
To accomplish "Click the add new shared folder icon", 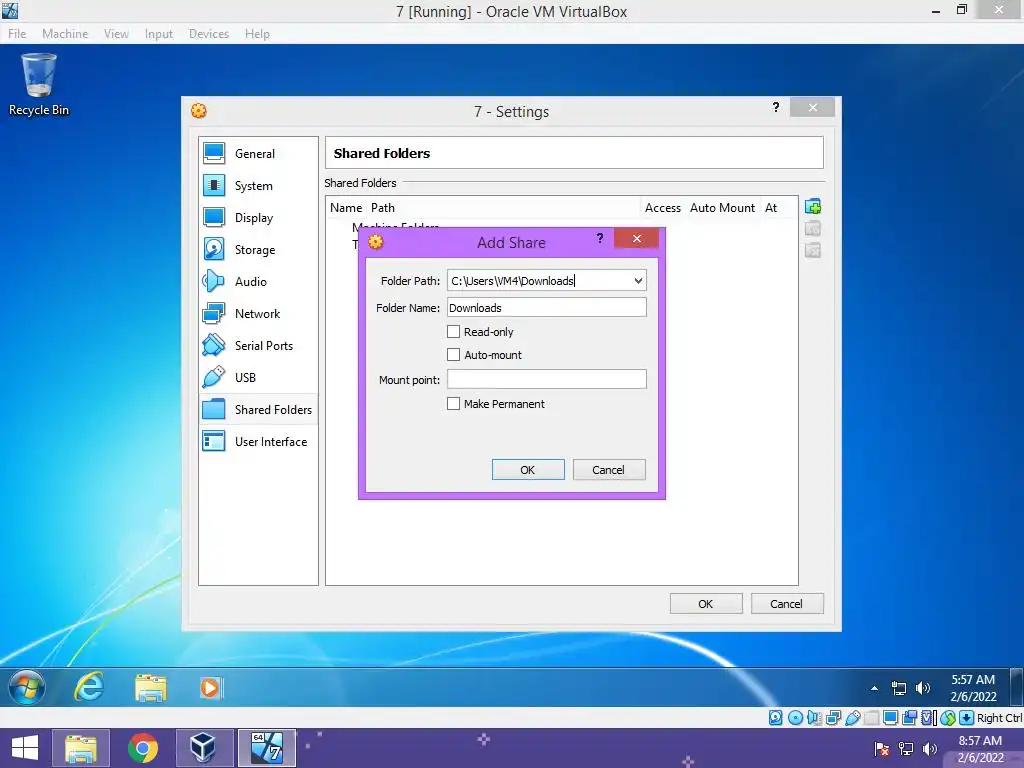I will coord(813,207).
